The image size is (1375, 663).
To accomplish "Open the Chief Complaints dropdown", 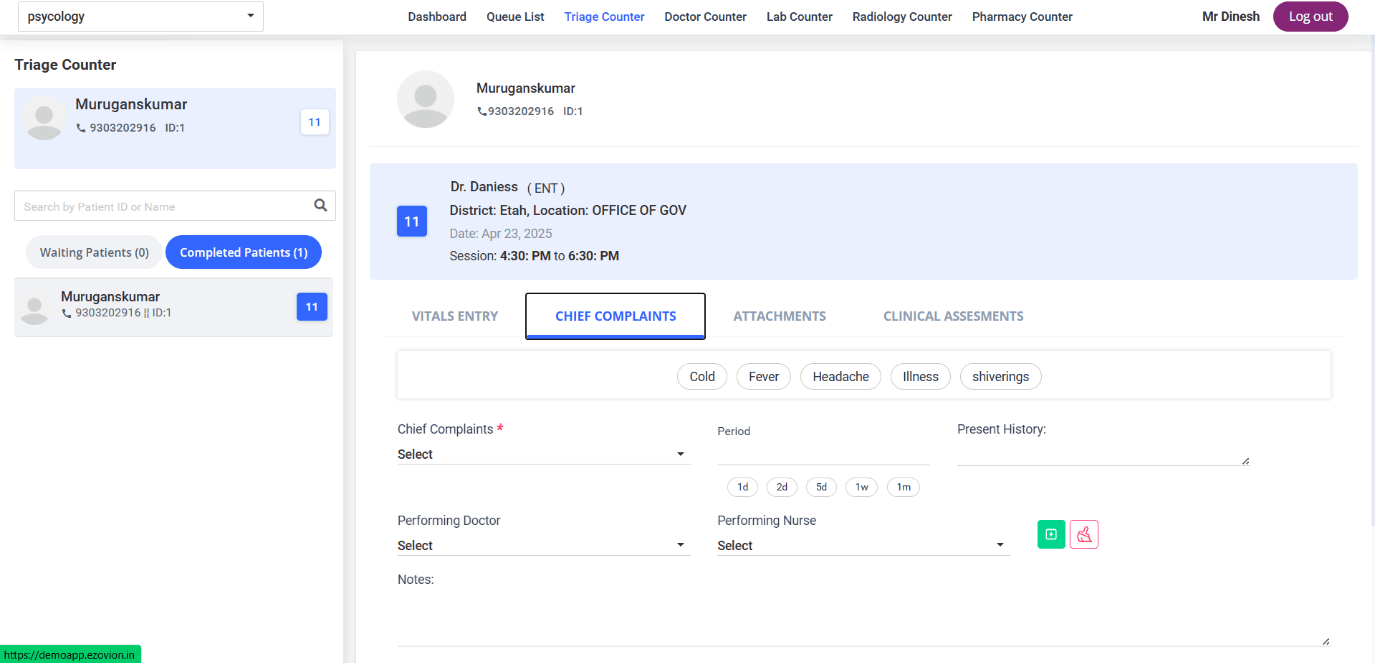I will click(x=543, y=454).
